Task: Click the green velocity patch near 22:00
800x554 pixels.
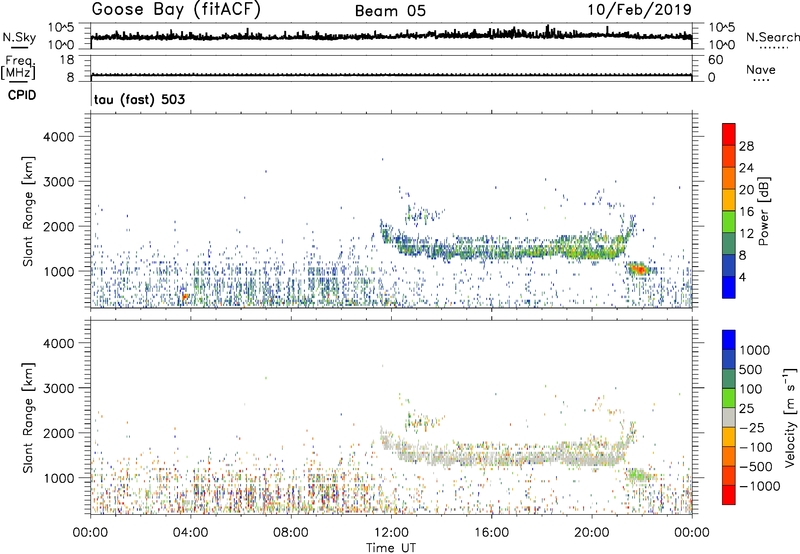Action: pos(638,475)
